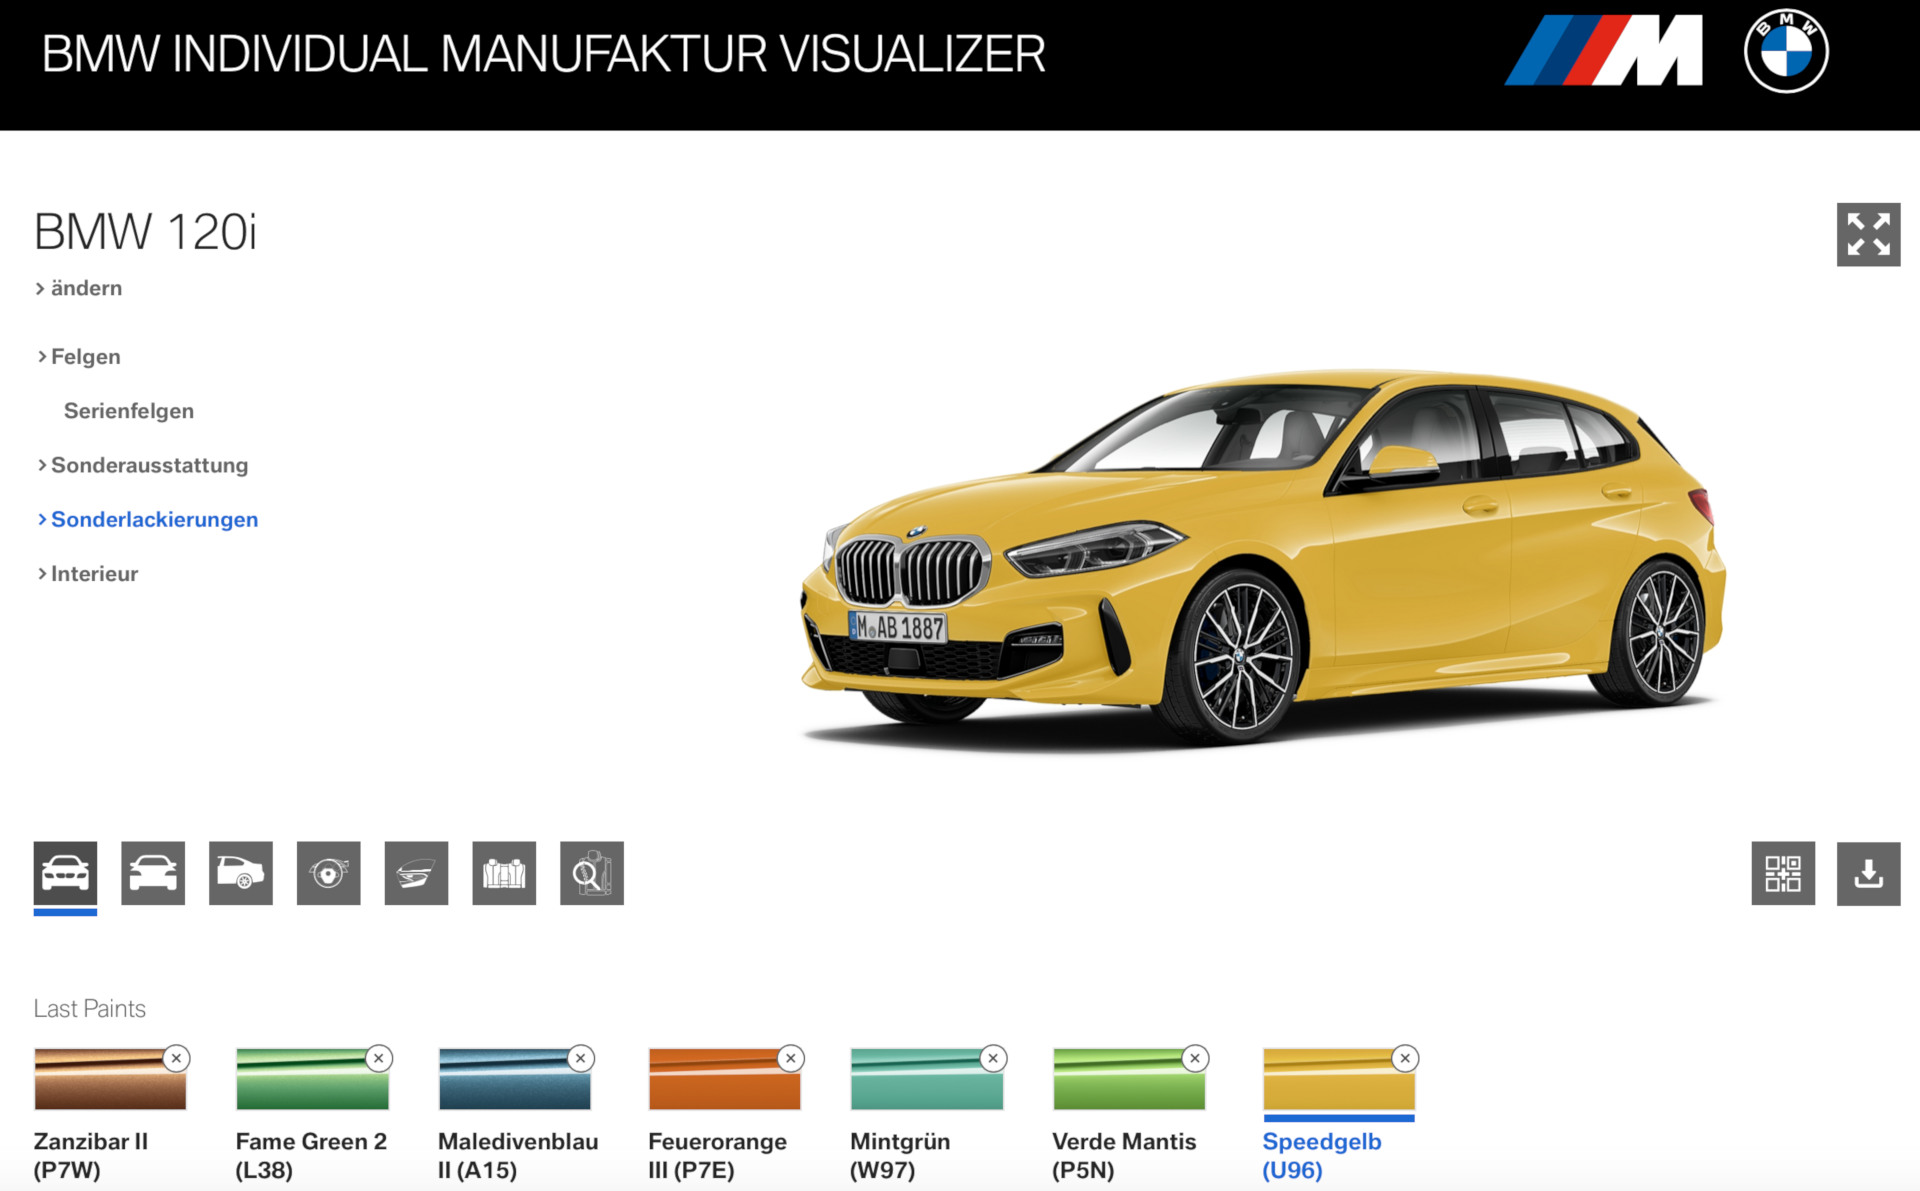The image size is (1920, 1191).
Task: Remove Zanzibar II from last paints
Action: click(x=176, y=1058)
